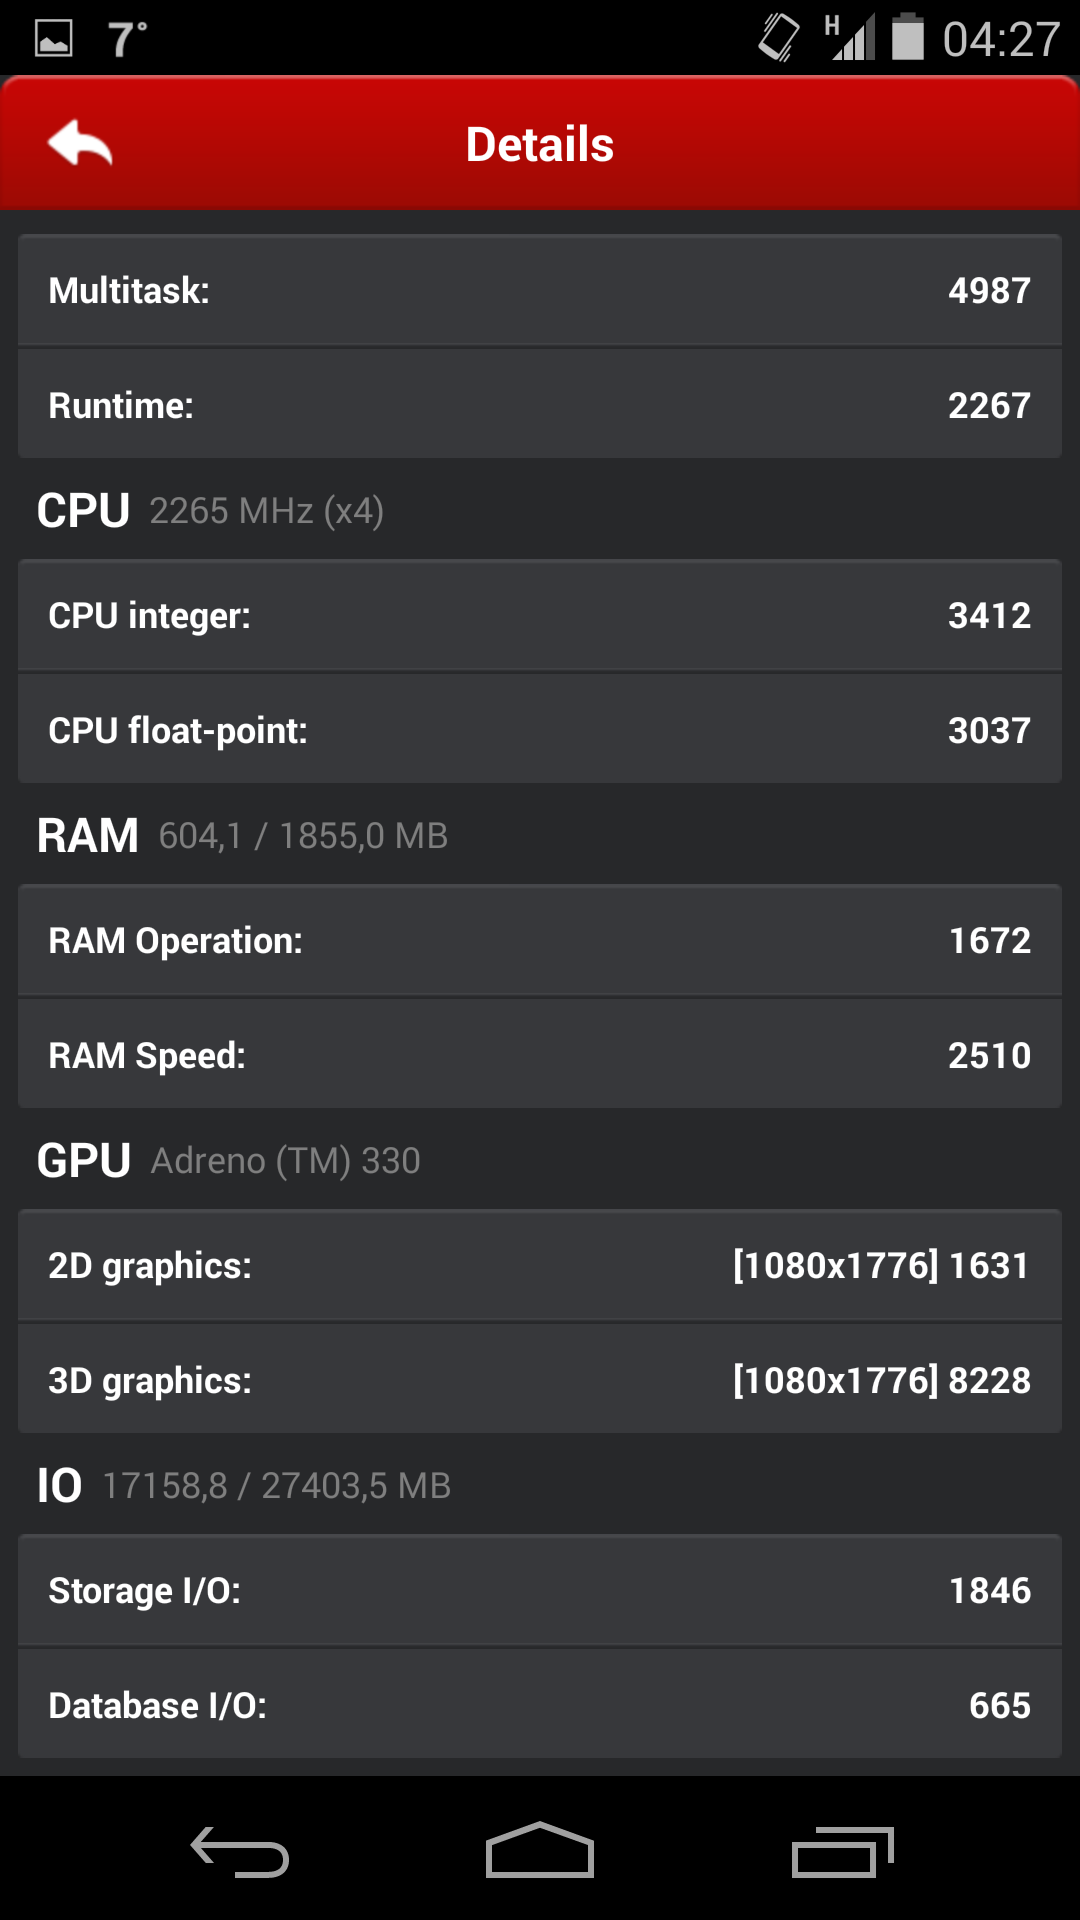The image size is (1080, 1920).
Task: Select the RAM Speed score row
Action: [540, 1055]
